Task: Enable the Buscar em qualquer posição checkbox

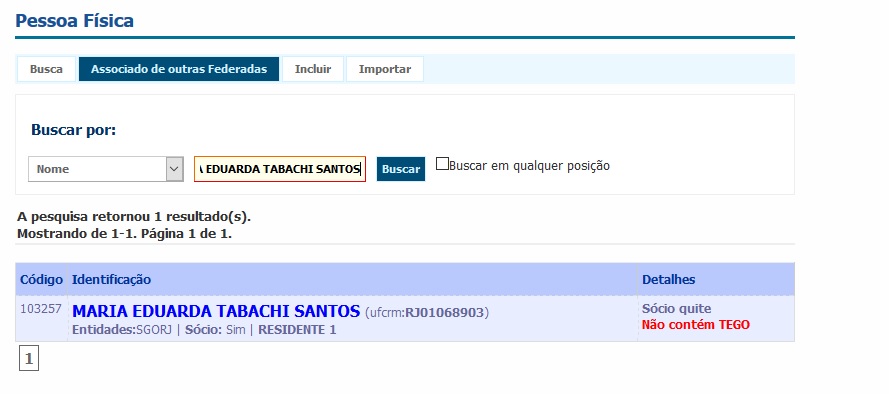Action: click(442, 165)
